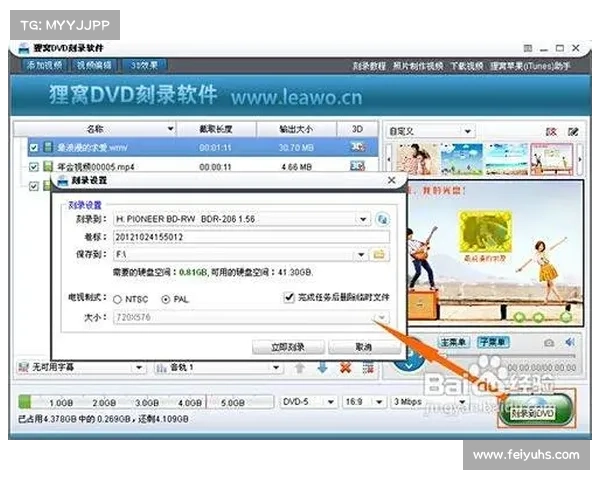Click the film icon of 年会视频00005.mp4
Screen dimensions: 600x480
[48, 167]
